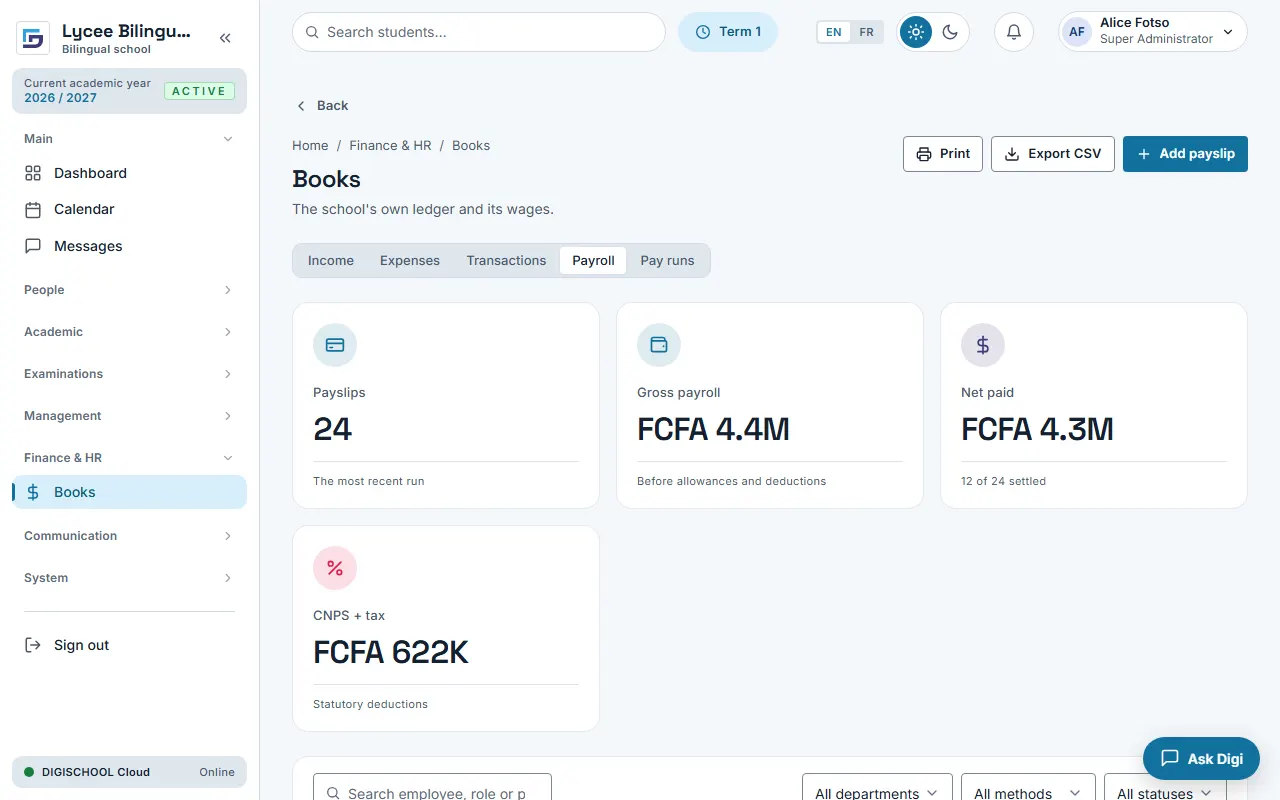Open the All methods filter dropdown
The width and height of the screenshot is (1280, 800).
coord(1028,787)
